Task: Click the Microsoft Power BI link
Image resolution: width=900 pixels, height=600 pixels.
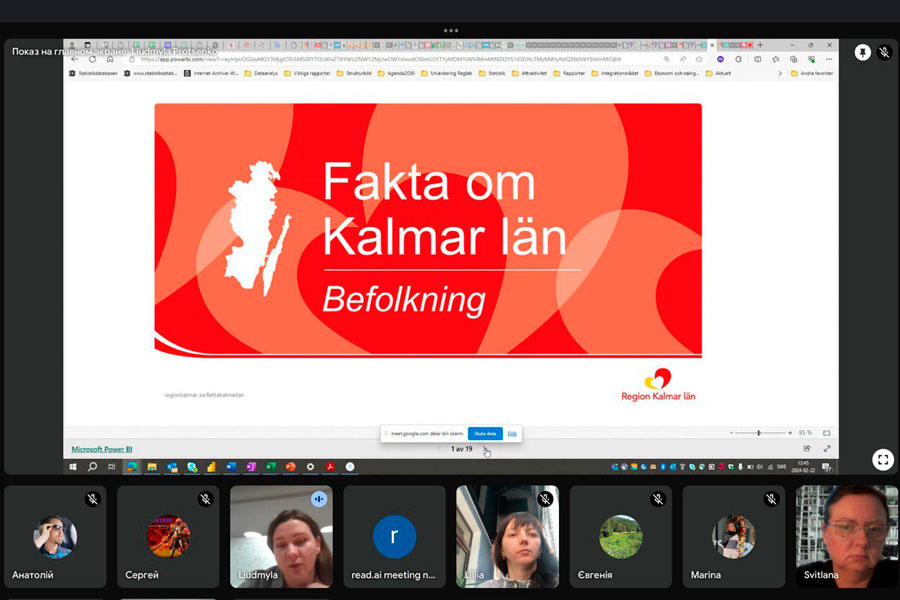Action: click(x=102, y=449)
